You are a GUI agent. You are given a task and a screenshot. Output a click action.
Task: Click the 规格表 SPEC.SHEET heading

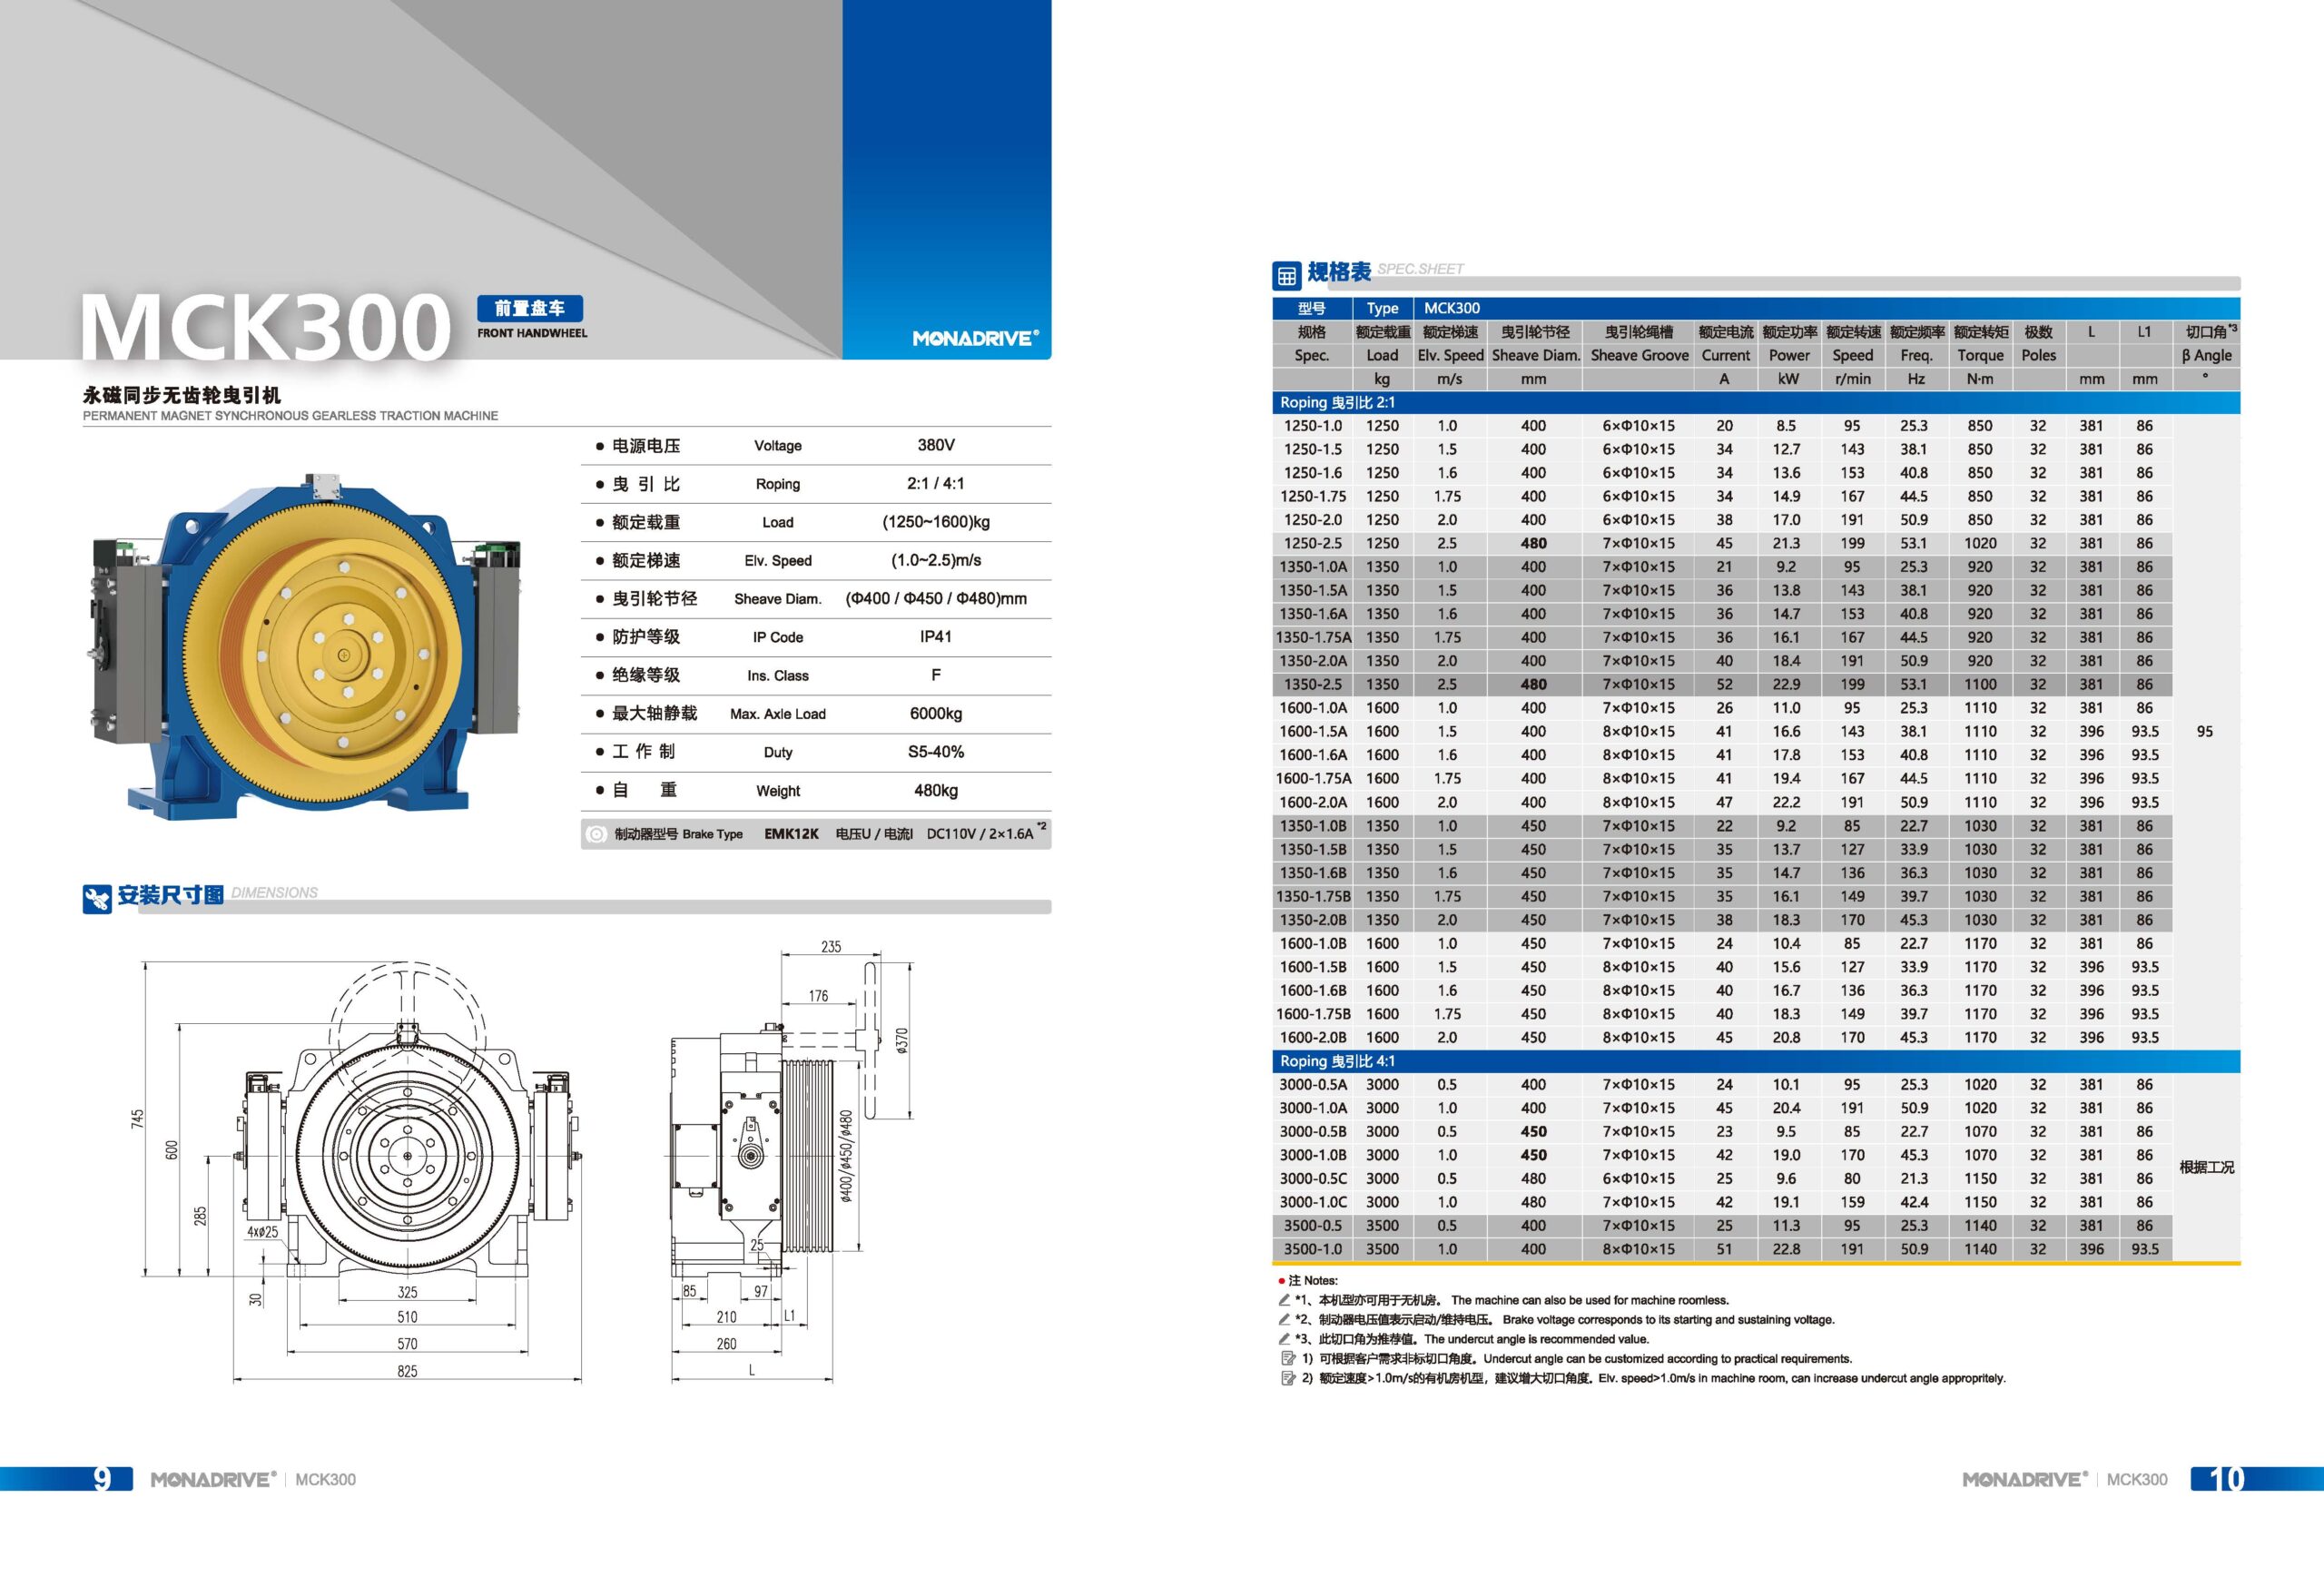(x=1385, y=271)
